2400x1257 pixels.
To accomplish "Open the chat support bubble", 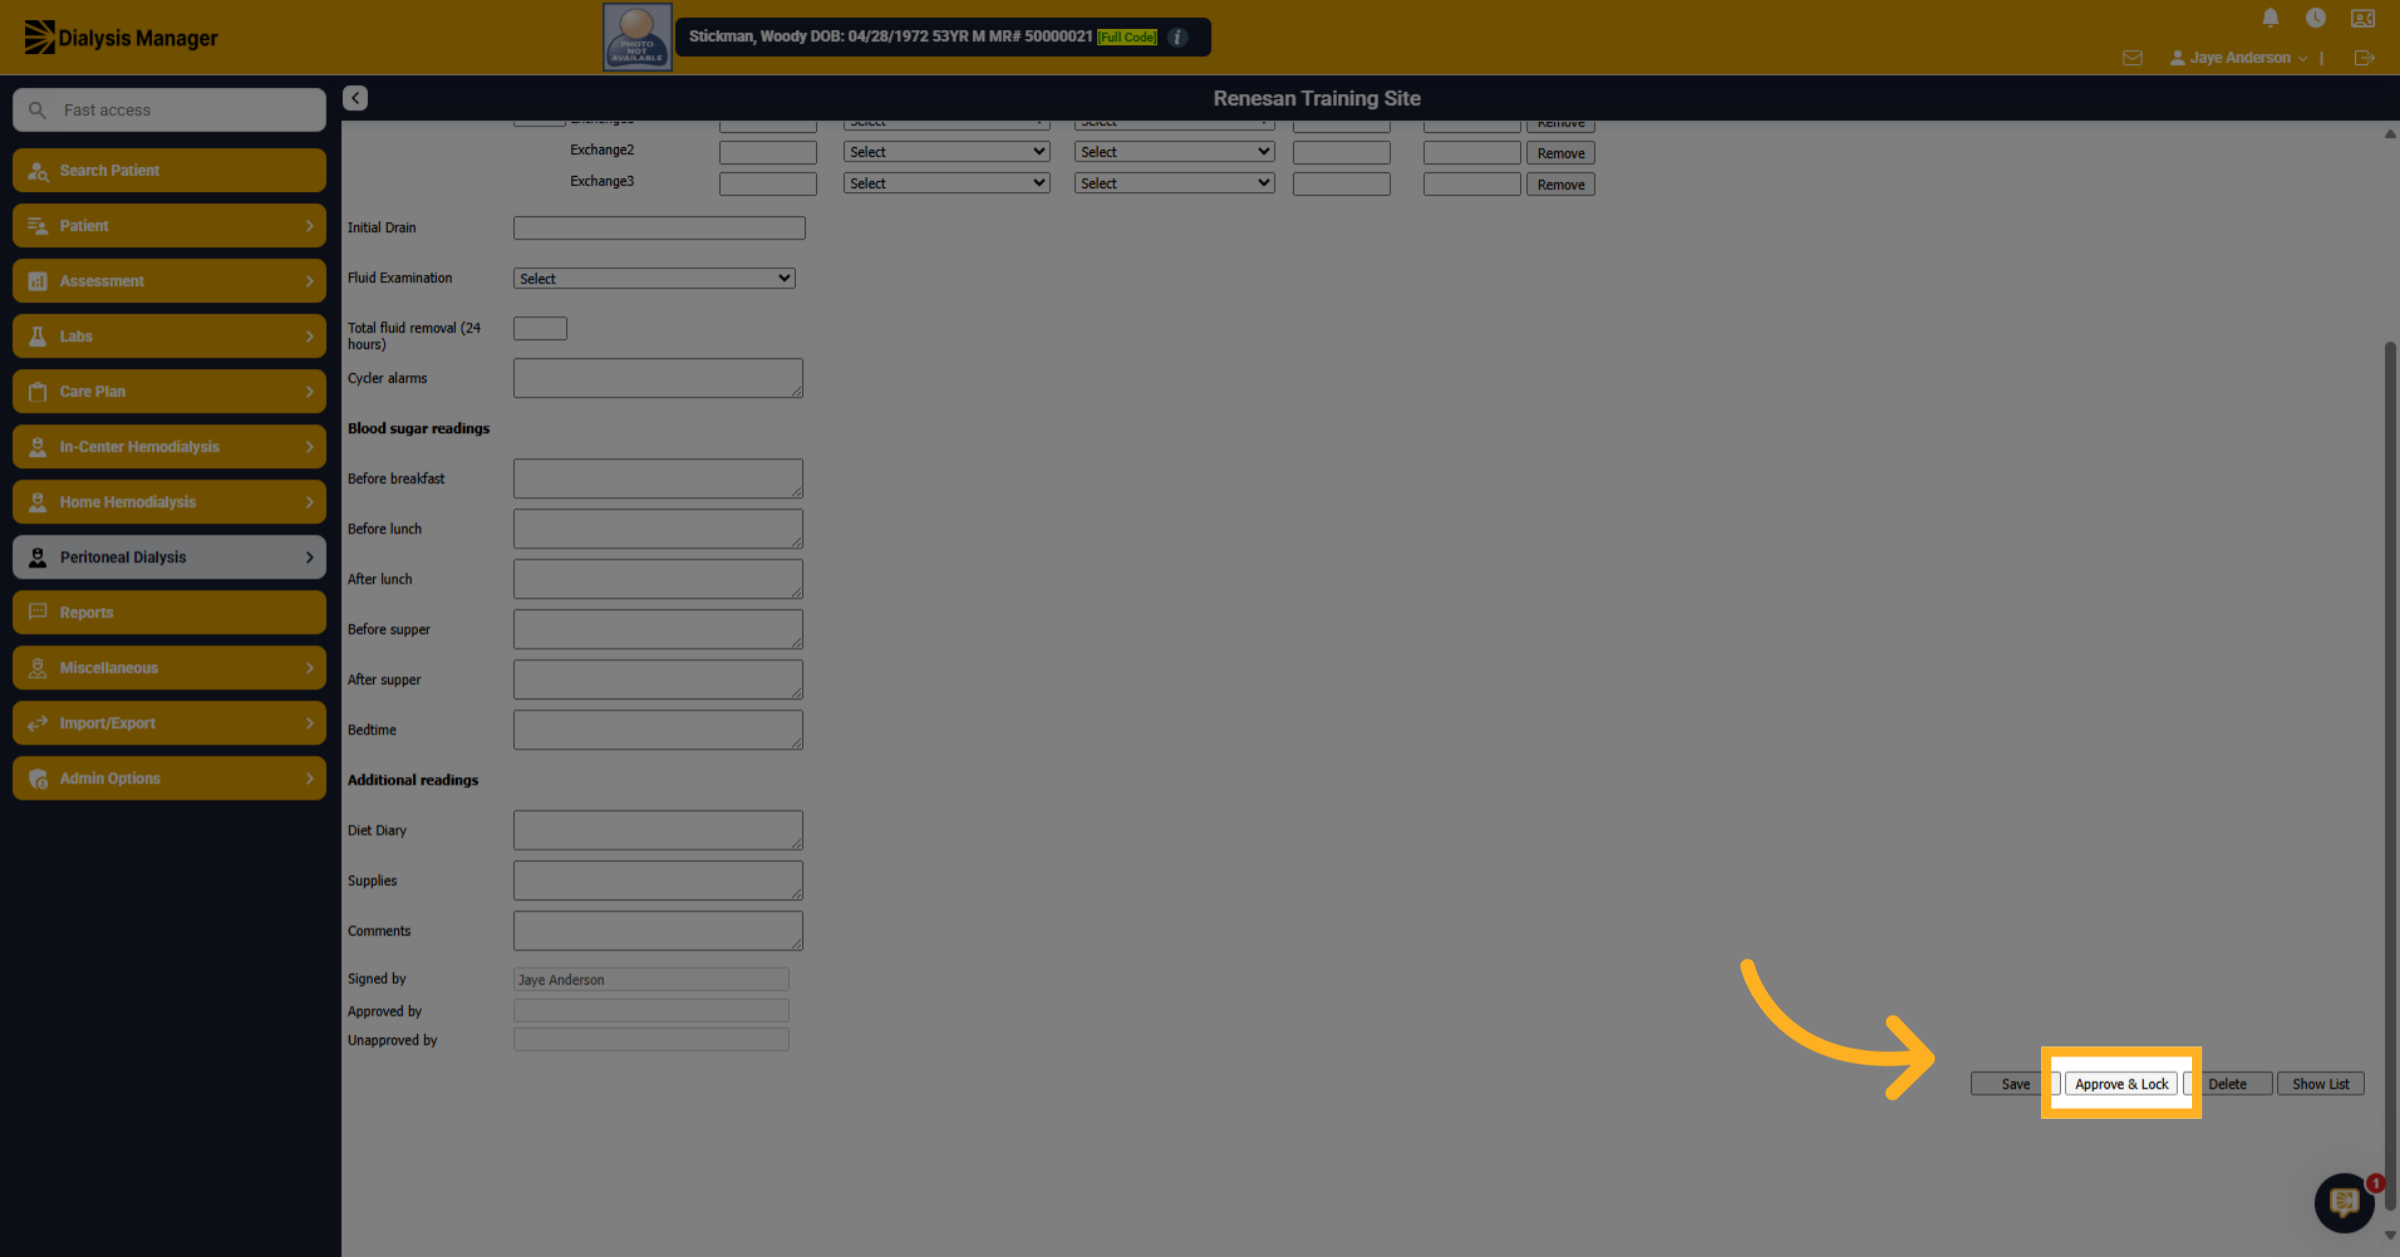I will point(2344,1202).
